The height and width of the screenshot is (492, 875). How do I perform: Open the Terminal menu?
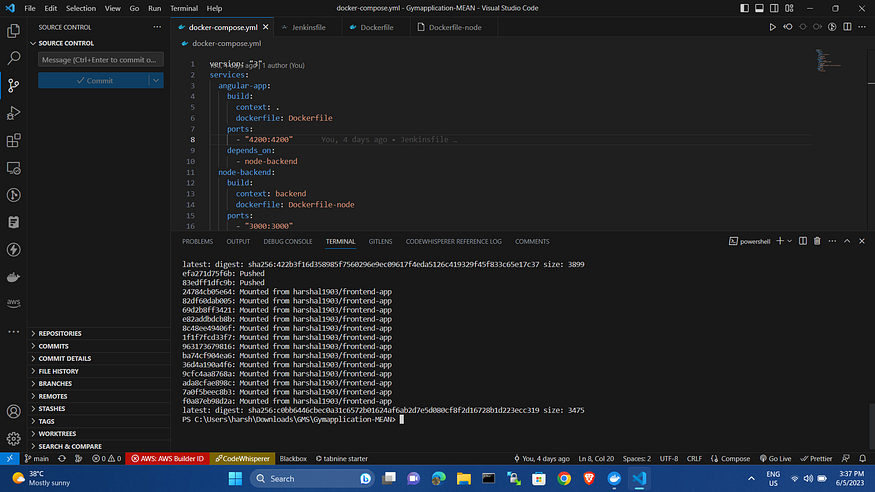click(184, 8)
